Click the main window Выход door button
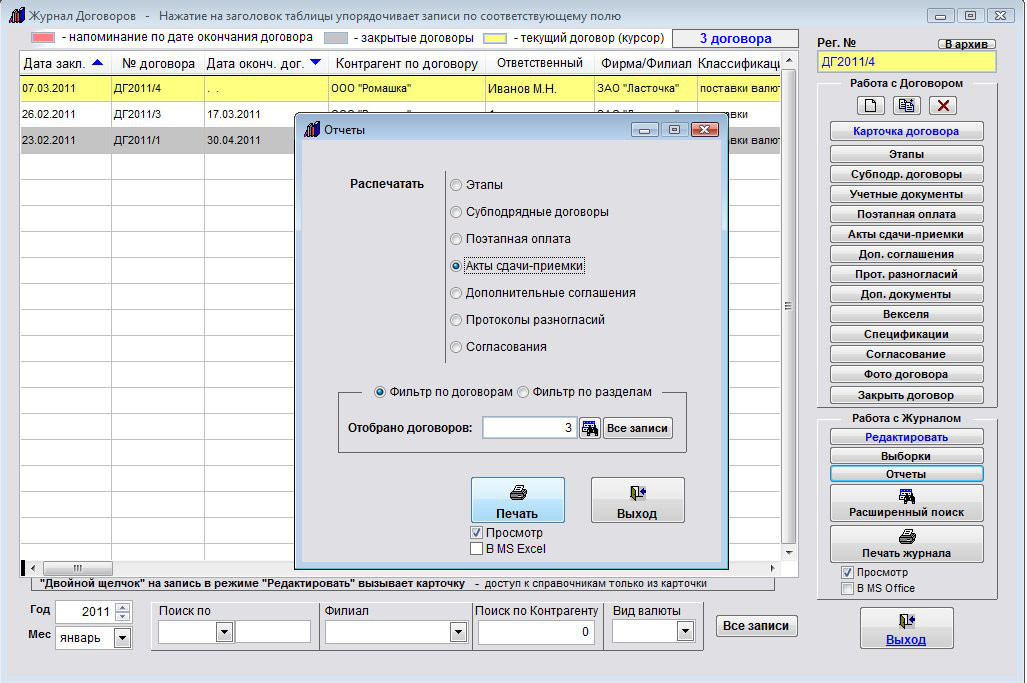The width and height of the screenshot is (1027, 683). (x=906, y=628)
